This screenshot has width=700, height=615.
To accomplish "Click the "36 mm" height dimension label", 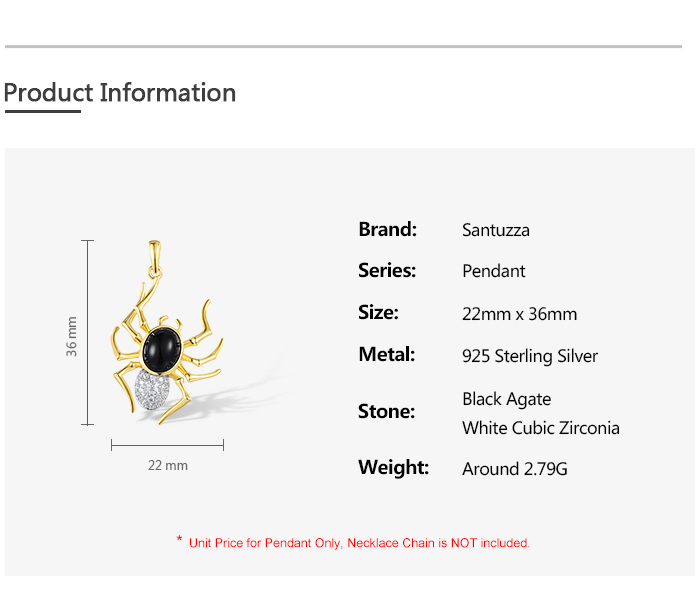I will click(72, 337).
